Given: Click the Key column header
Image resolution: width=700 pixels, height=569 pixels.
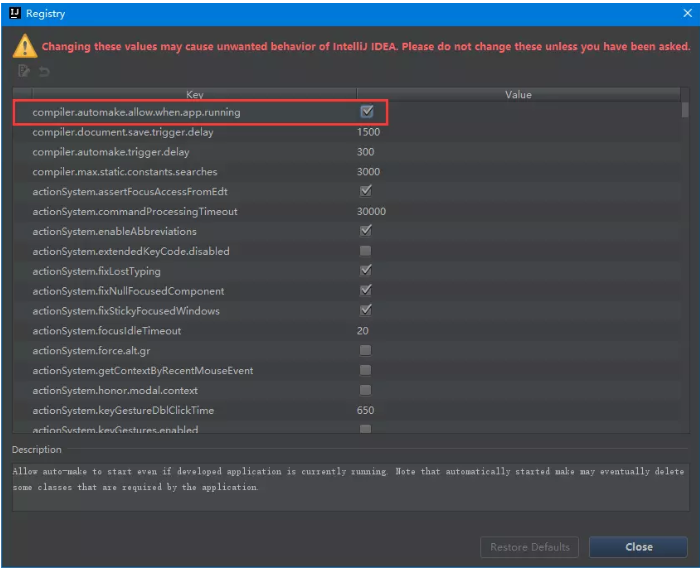Looking at the screenshot, I should pos(194,94).
